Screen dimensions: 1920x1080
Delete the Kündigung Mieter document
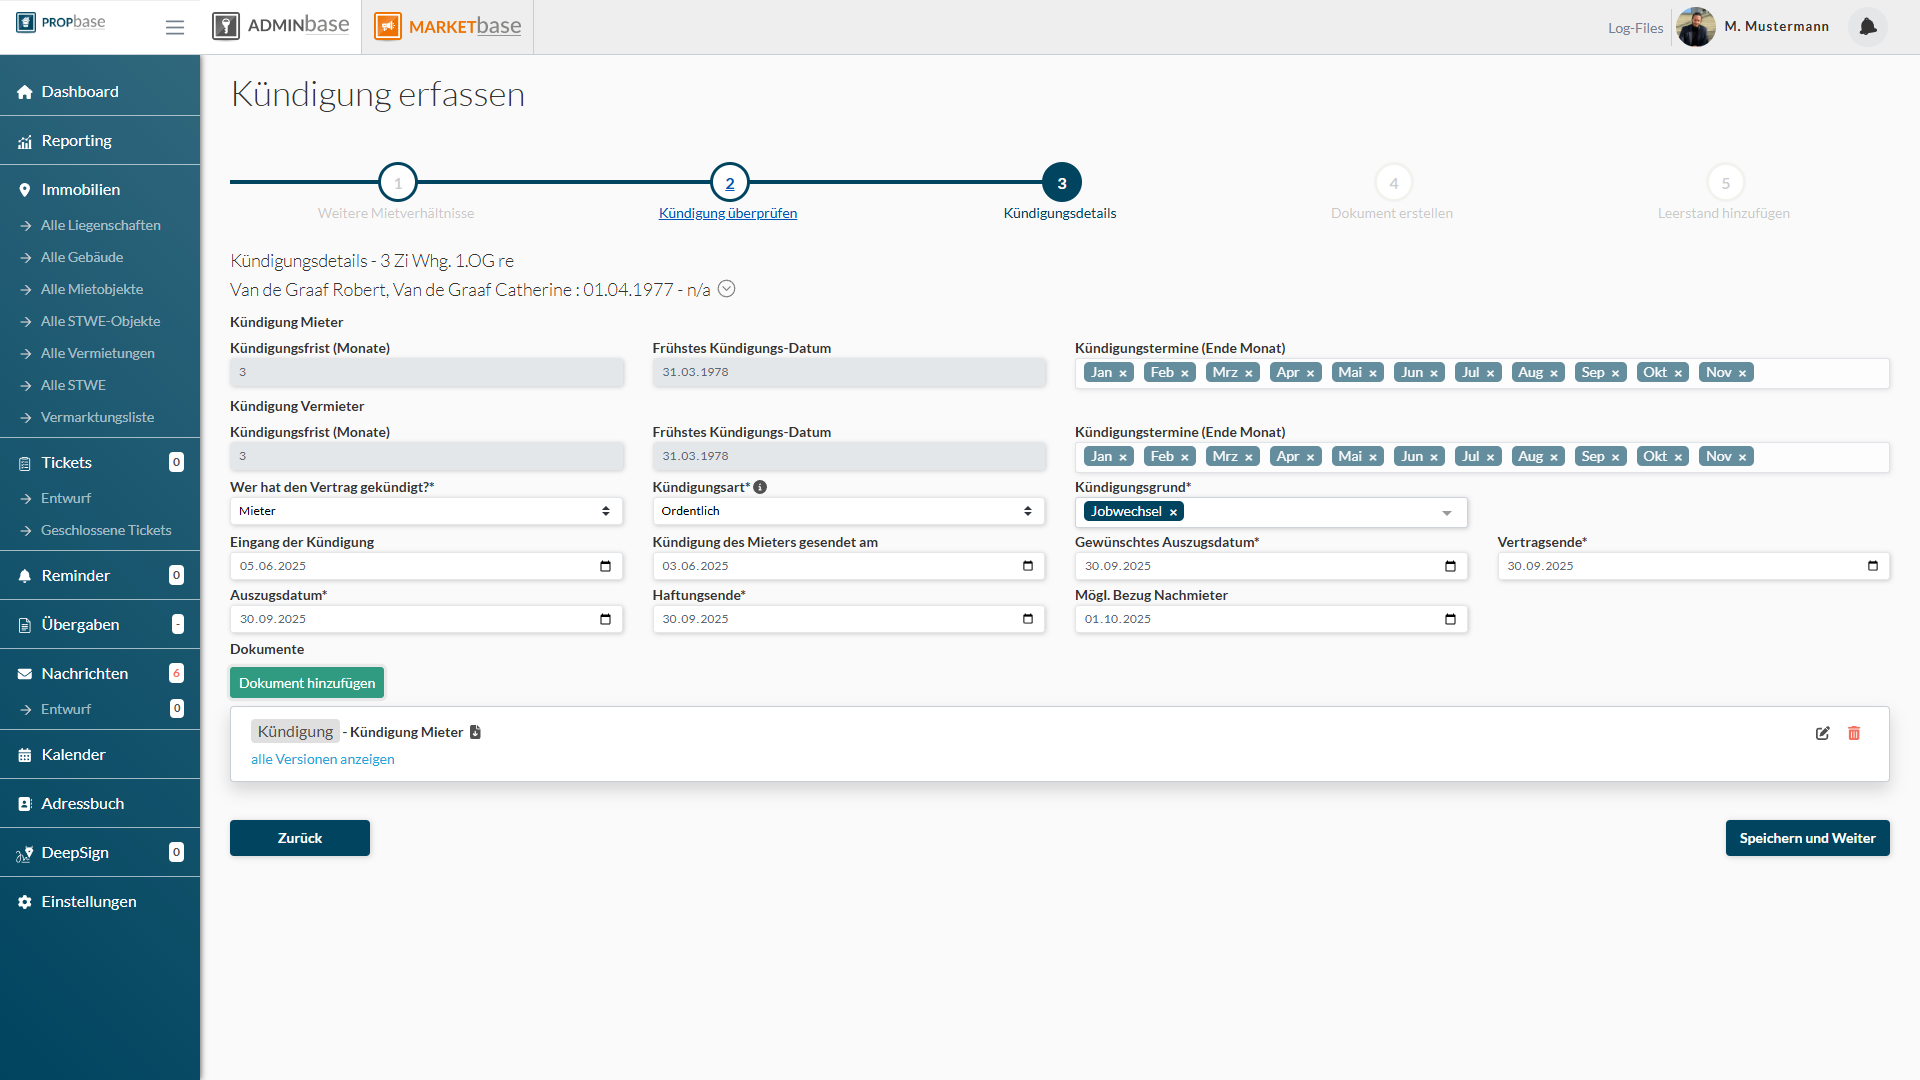[1854, 733]
